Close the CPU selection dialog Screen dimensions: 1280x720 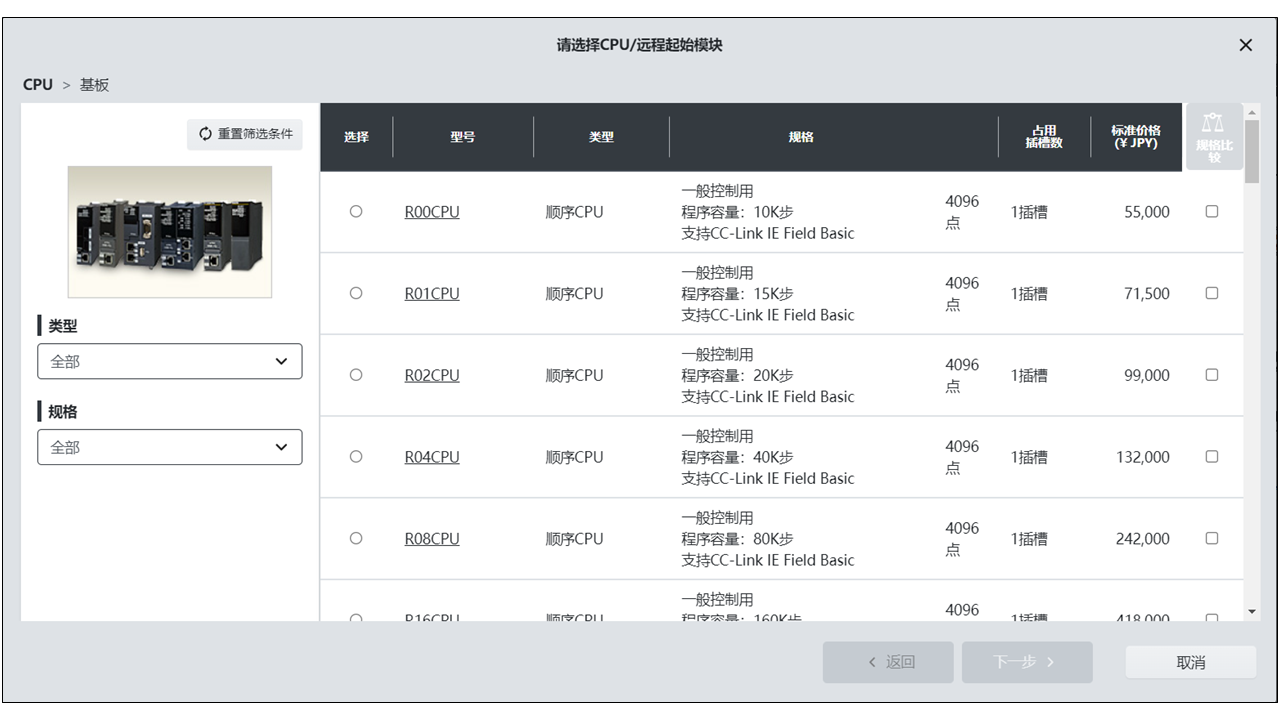[1245, 45]
